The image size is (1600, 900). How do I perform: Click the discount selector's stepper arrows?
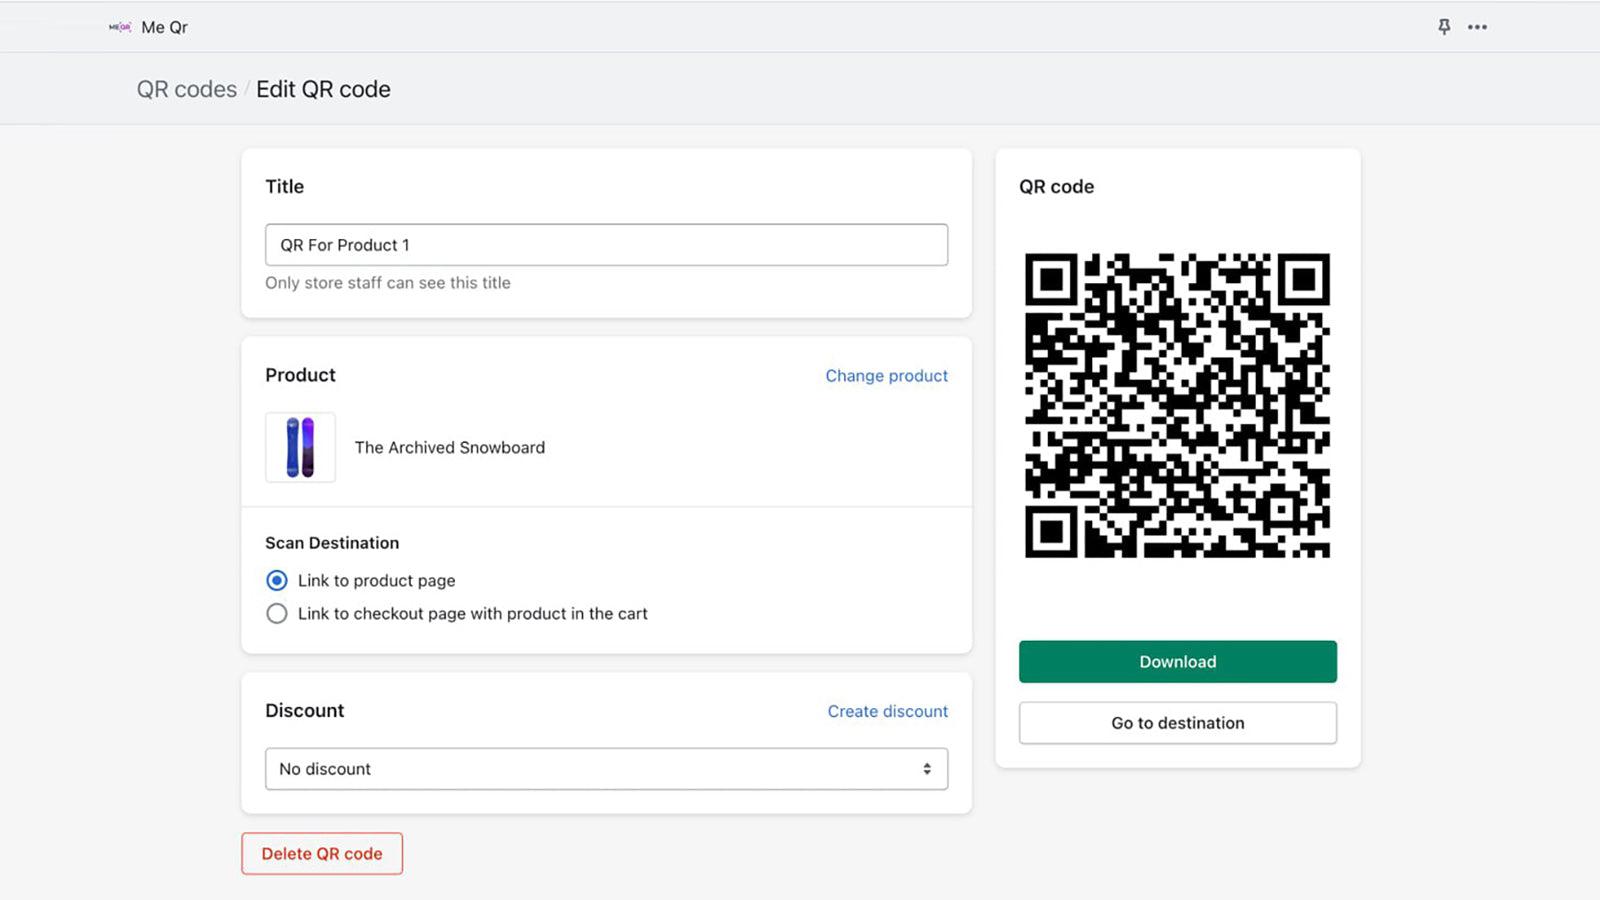[x=926, y=769]
